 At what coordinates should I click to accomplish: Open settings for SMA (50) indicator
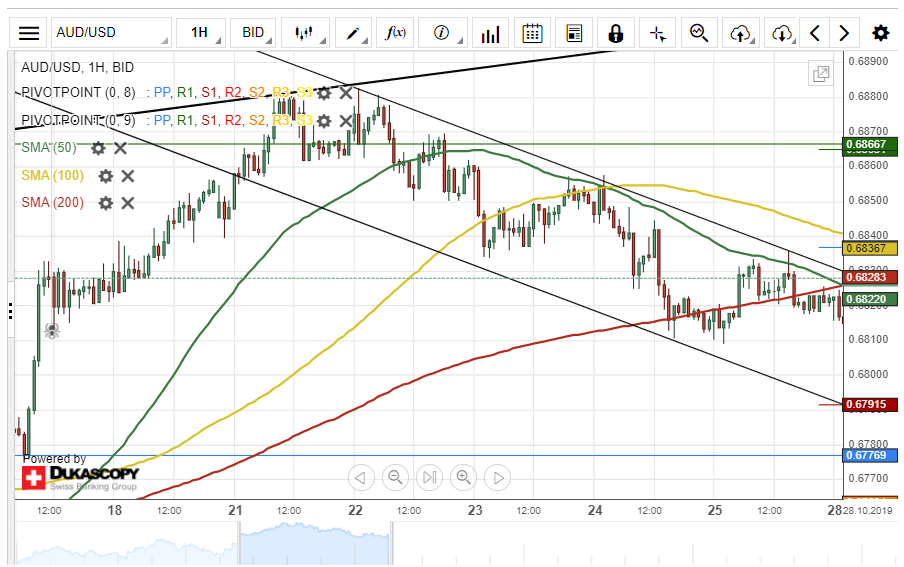coord(98,148)
